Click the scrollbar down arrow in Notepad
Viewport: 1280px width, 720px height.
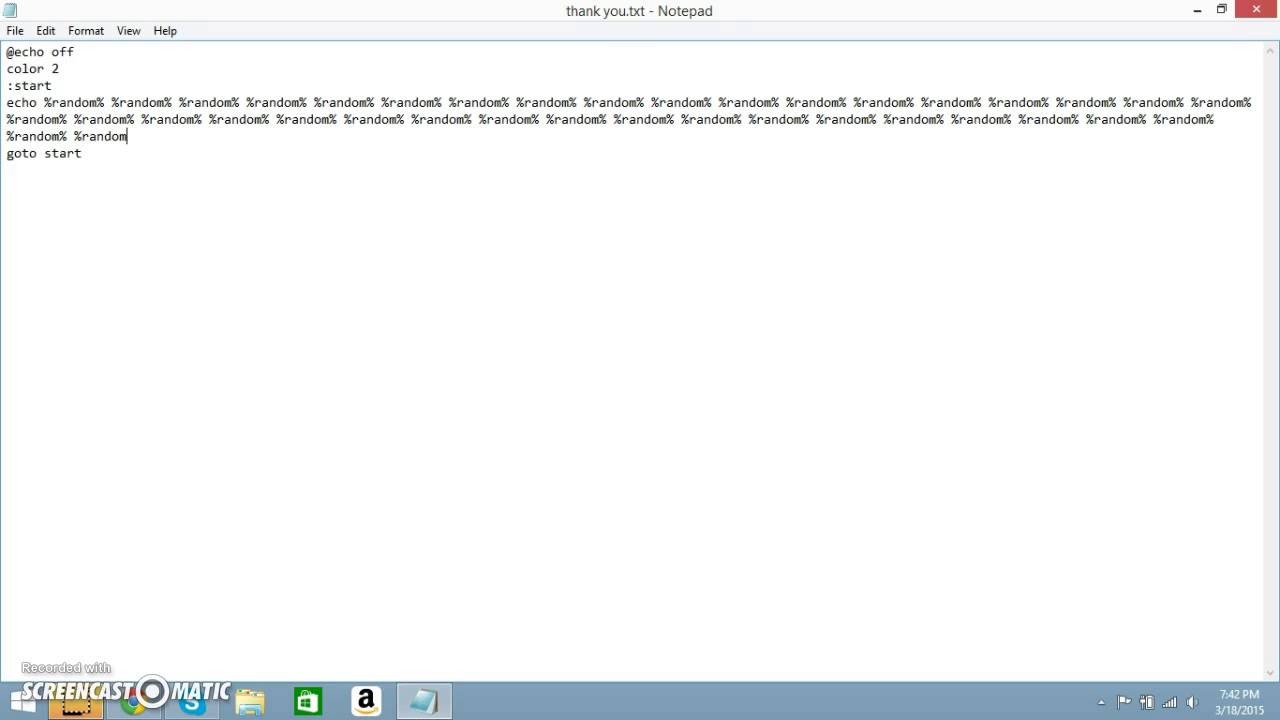tap(1271, 673)
